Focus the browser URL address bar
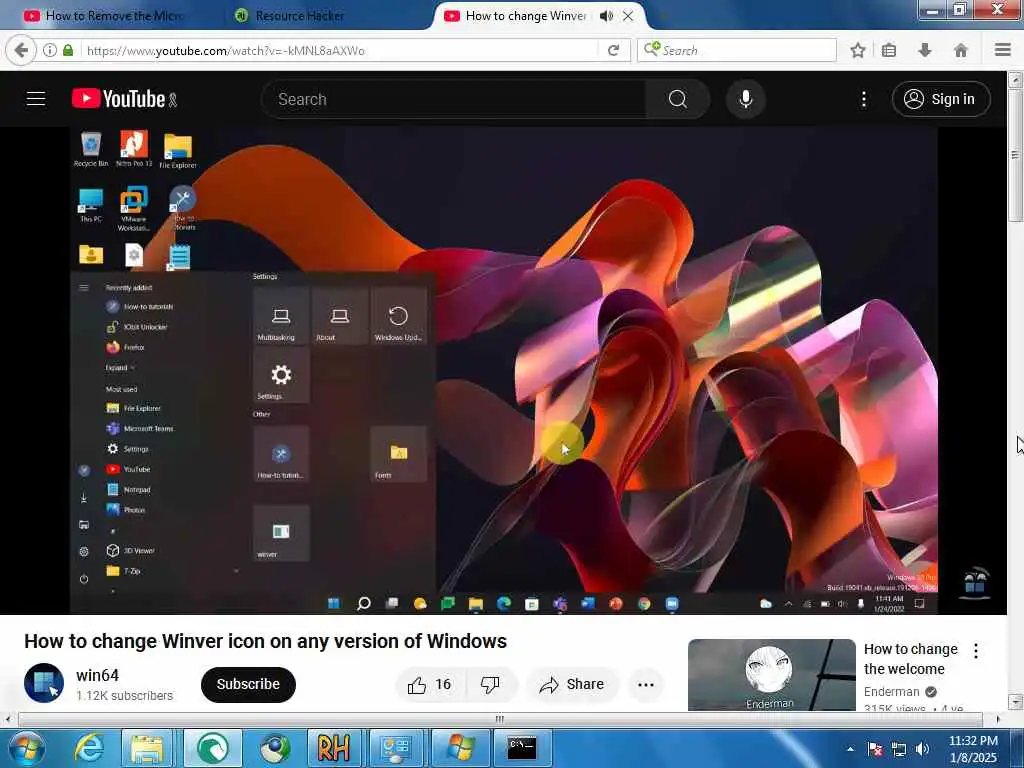The width and height of the screenshot is (1024, 768). tap(340, 50)
